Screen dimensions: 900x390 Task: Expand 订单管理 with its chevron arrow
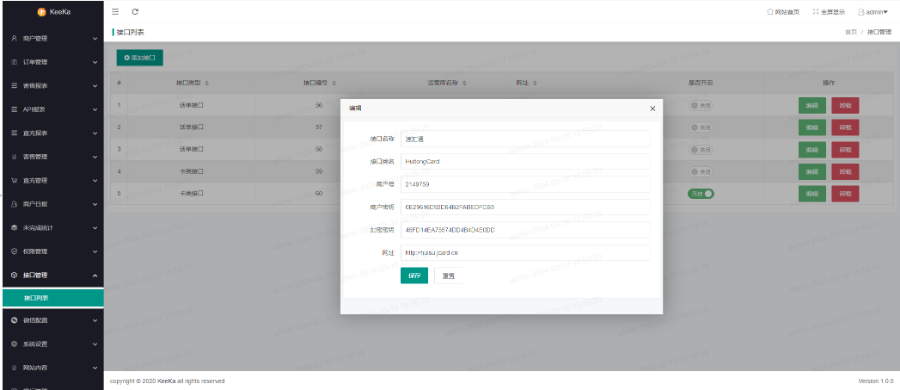pos(95,62)
